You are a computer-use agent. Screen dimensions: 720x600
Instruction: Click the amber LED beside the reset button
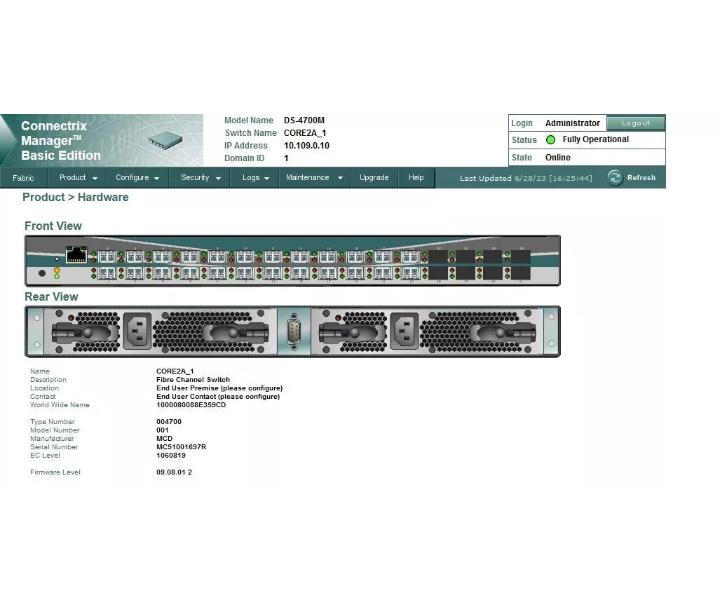coord(57,270)
